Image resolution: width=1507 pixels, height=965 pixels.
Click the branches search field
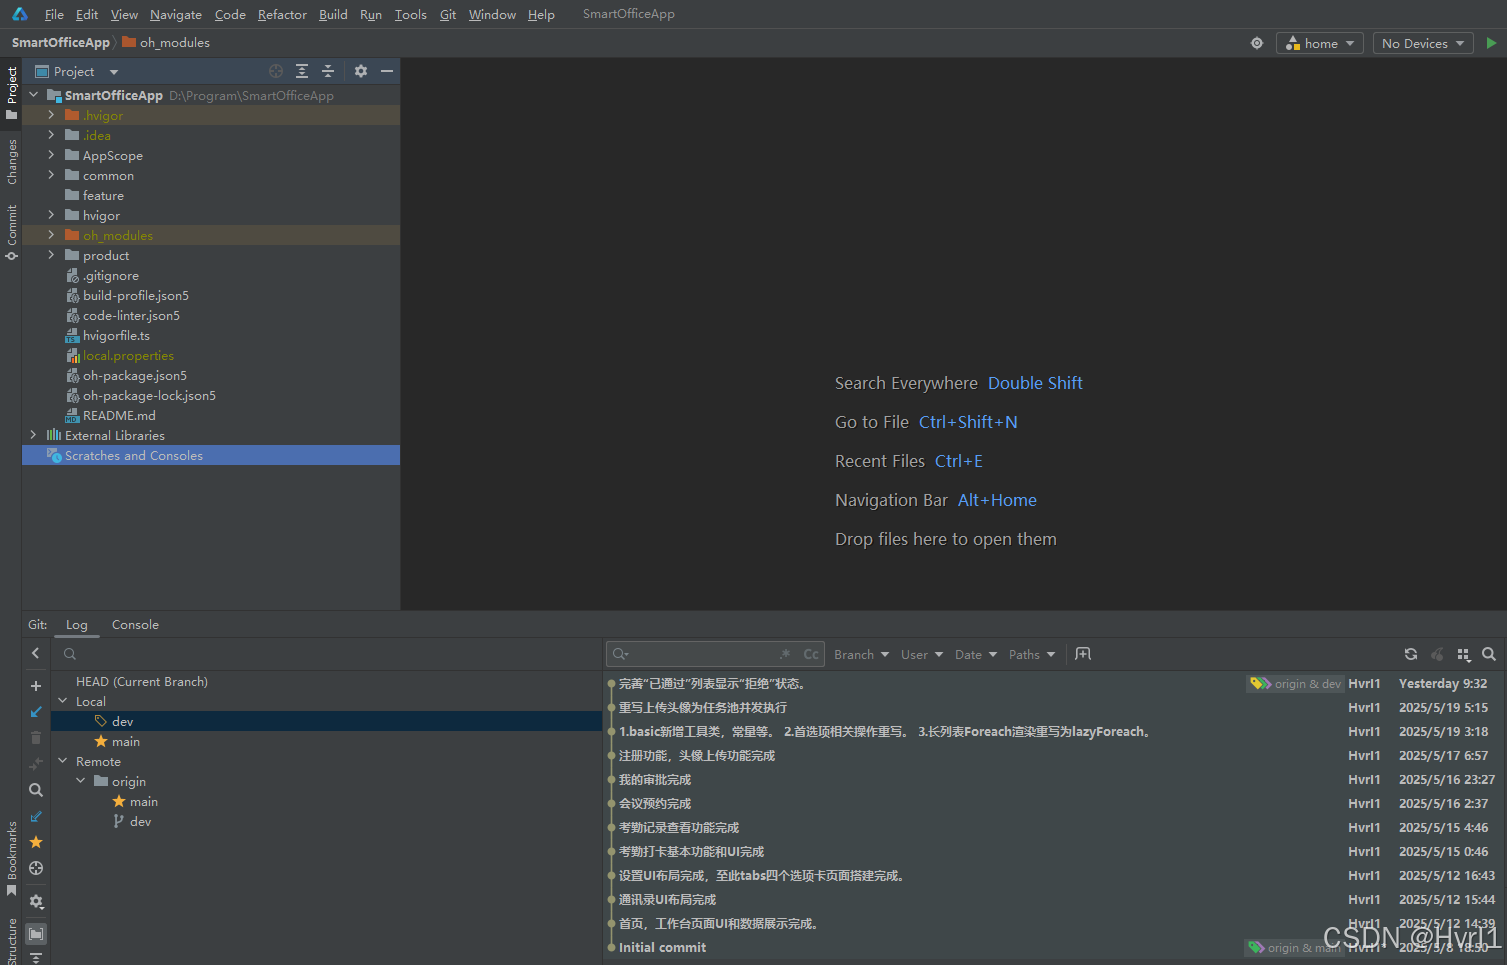tap(327, 654)
